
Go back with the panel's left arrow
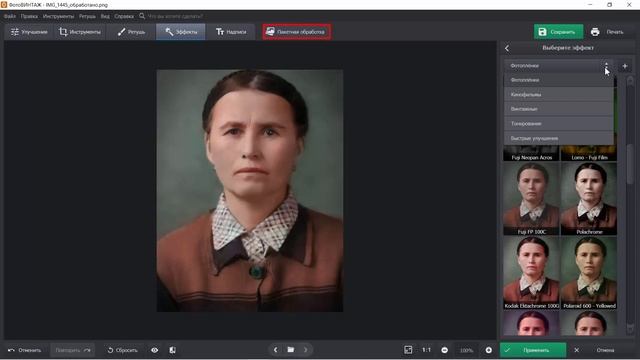pyautogui.click(x=507, y=48)
